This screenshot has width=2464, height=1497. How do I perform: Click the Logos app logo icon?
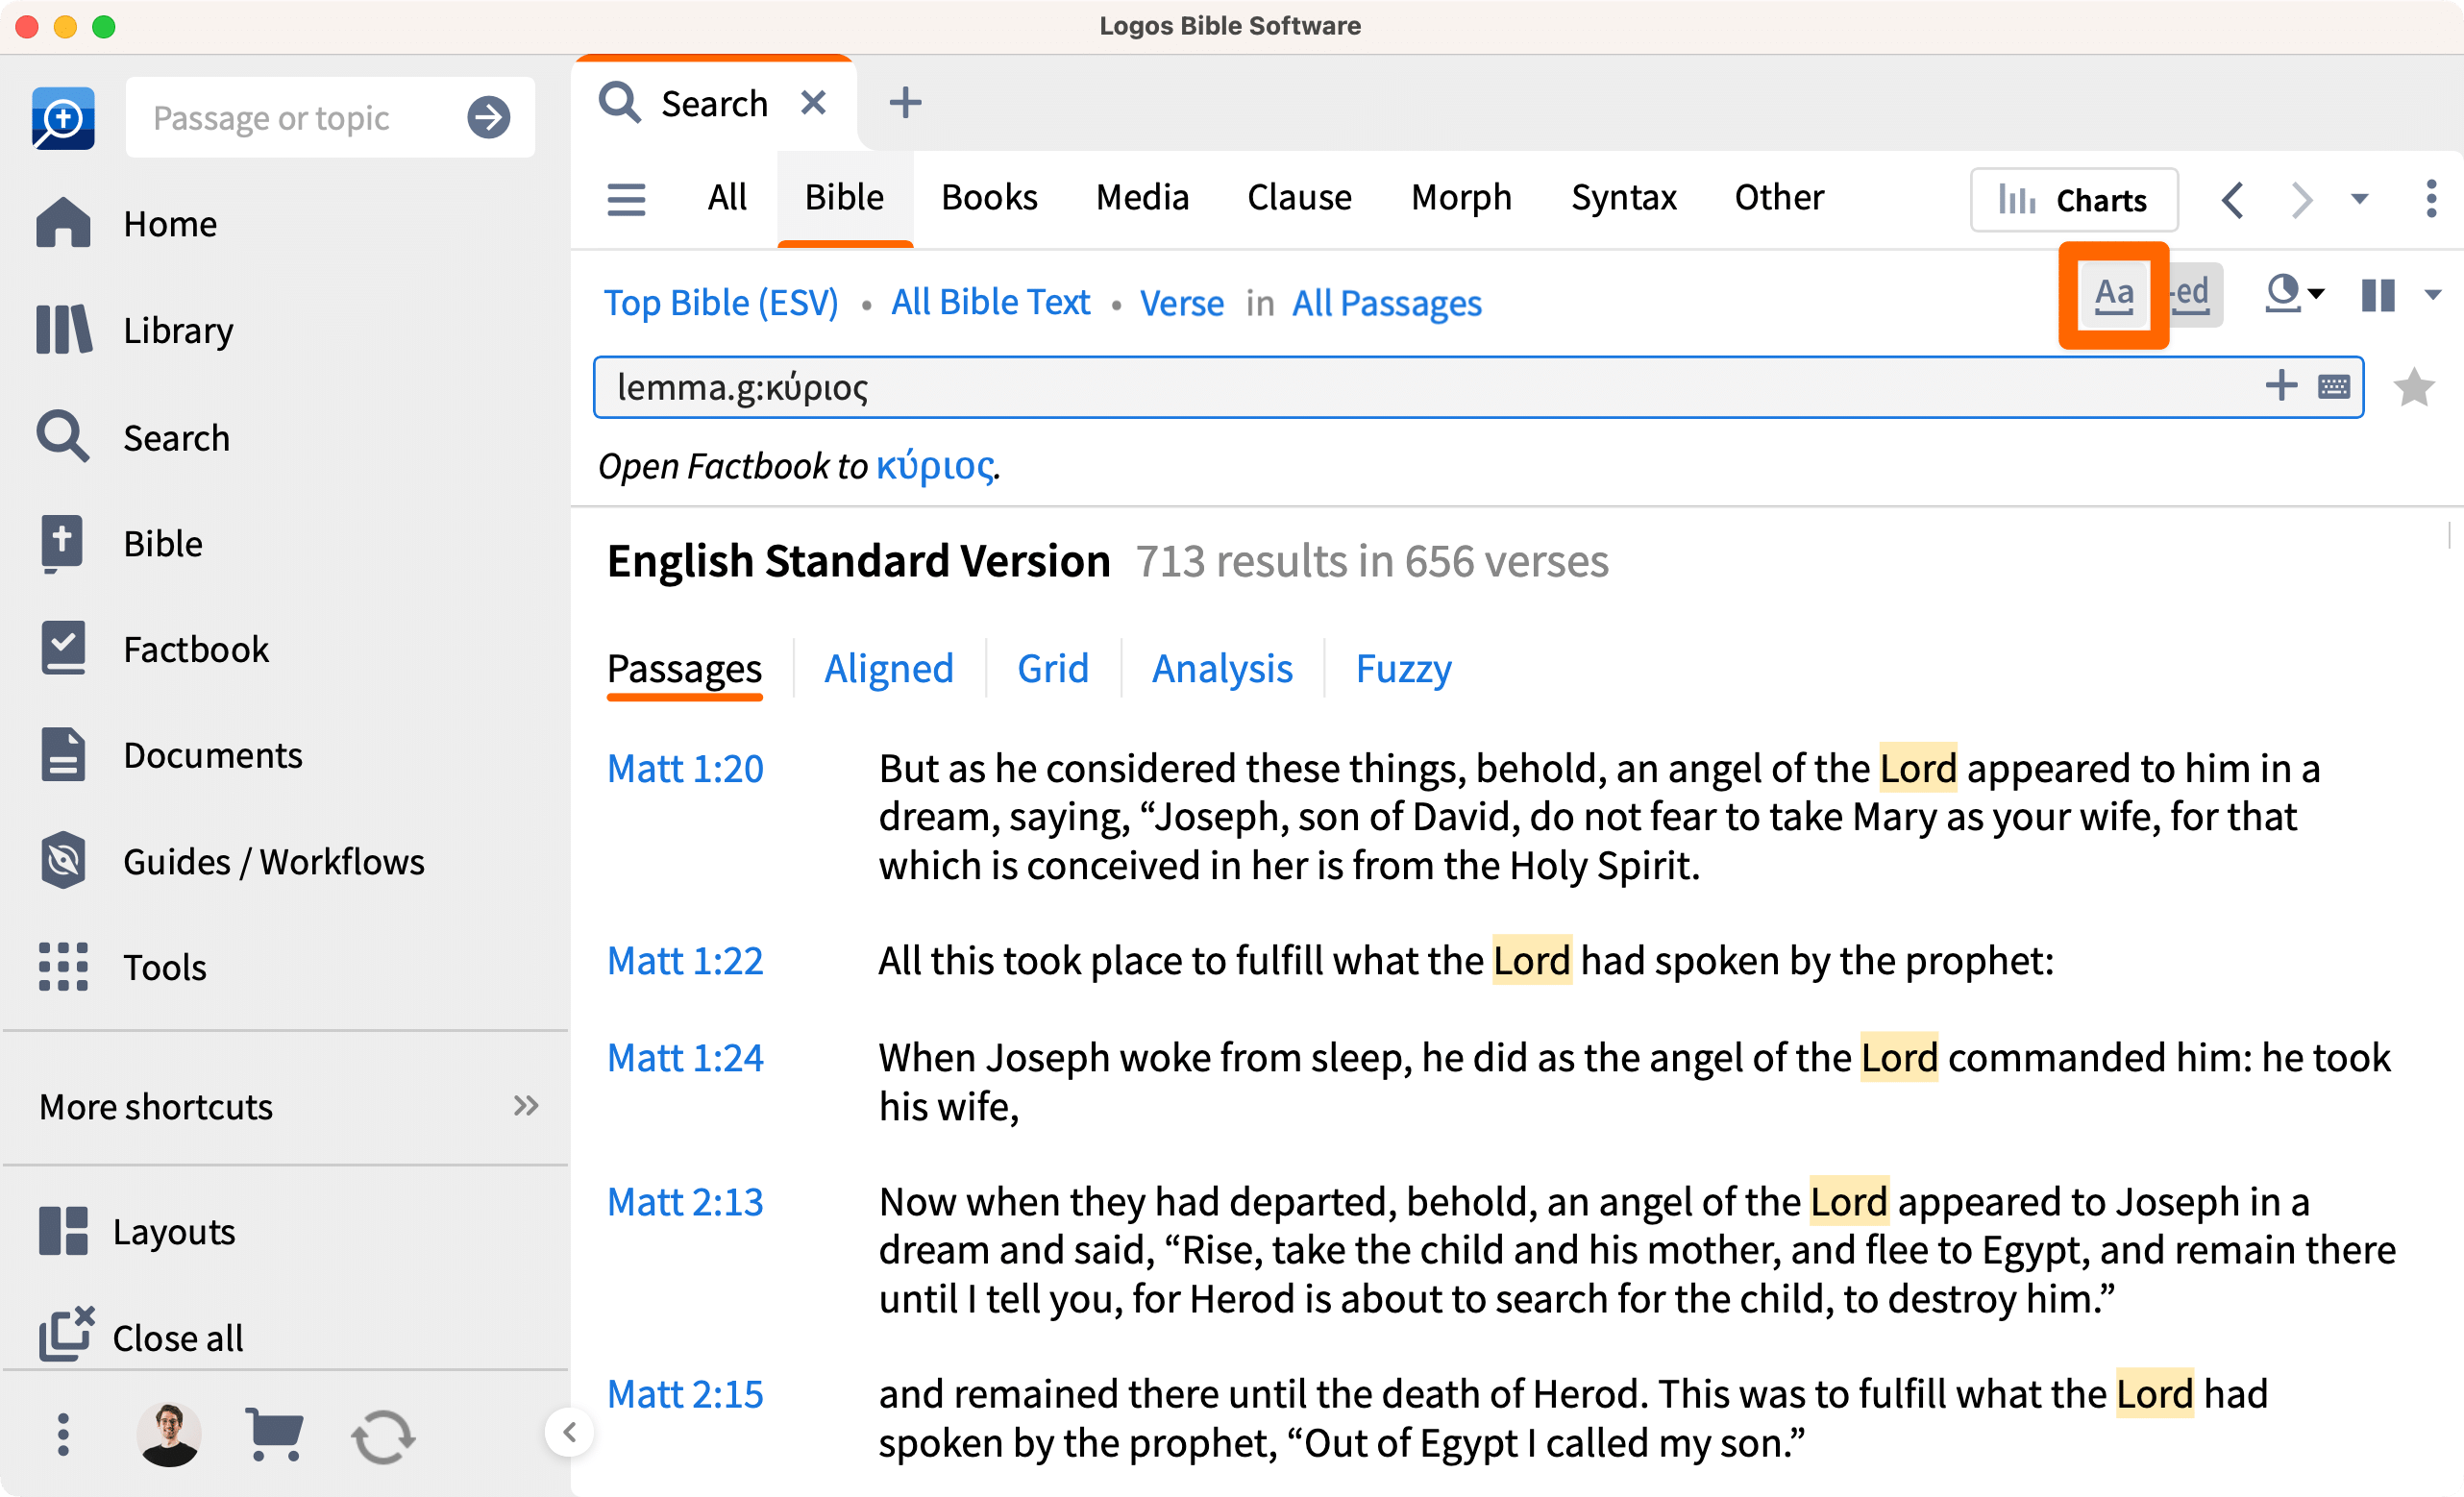pos(63,118)
